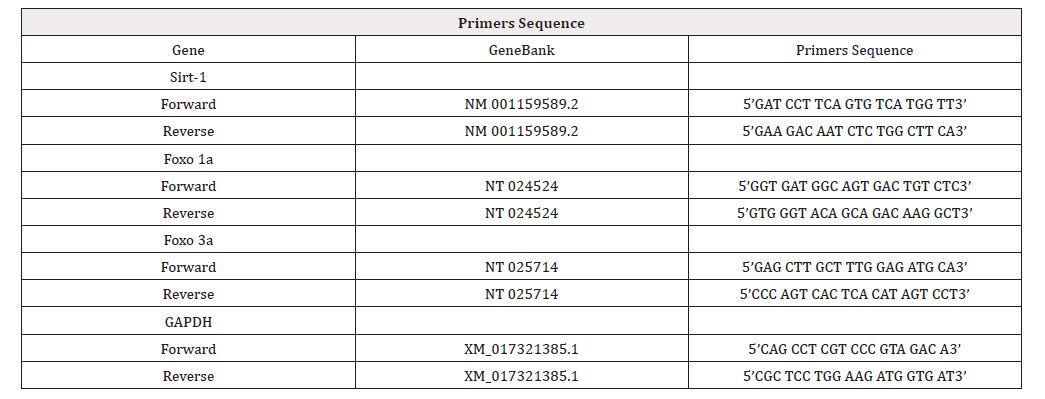The image size is (1045, 399).
Task: Select sequence 5'CAG CCT CGT CCC GTA GAC A3'
Action: click(x=854, y=349)
